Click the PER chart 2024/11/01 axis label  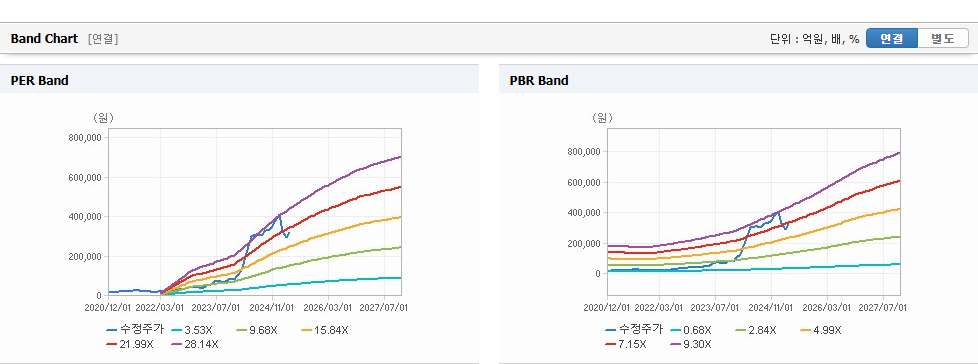point(273,307)
